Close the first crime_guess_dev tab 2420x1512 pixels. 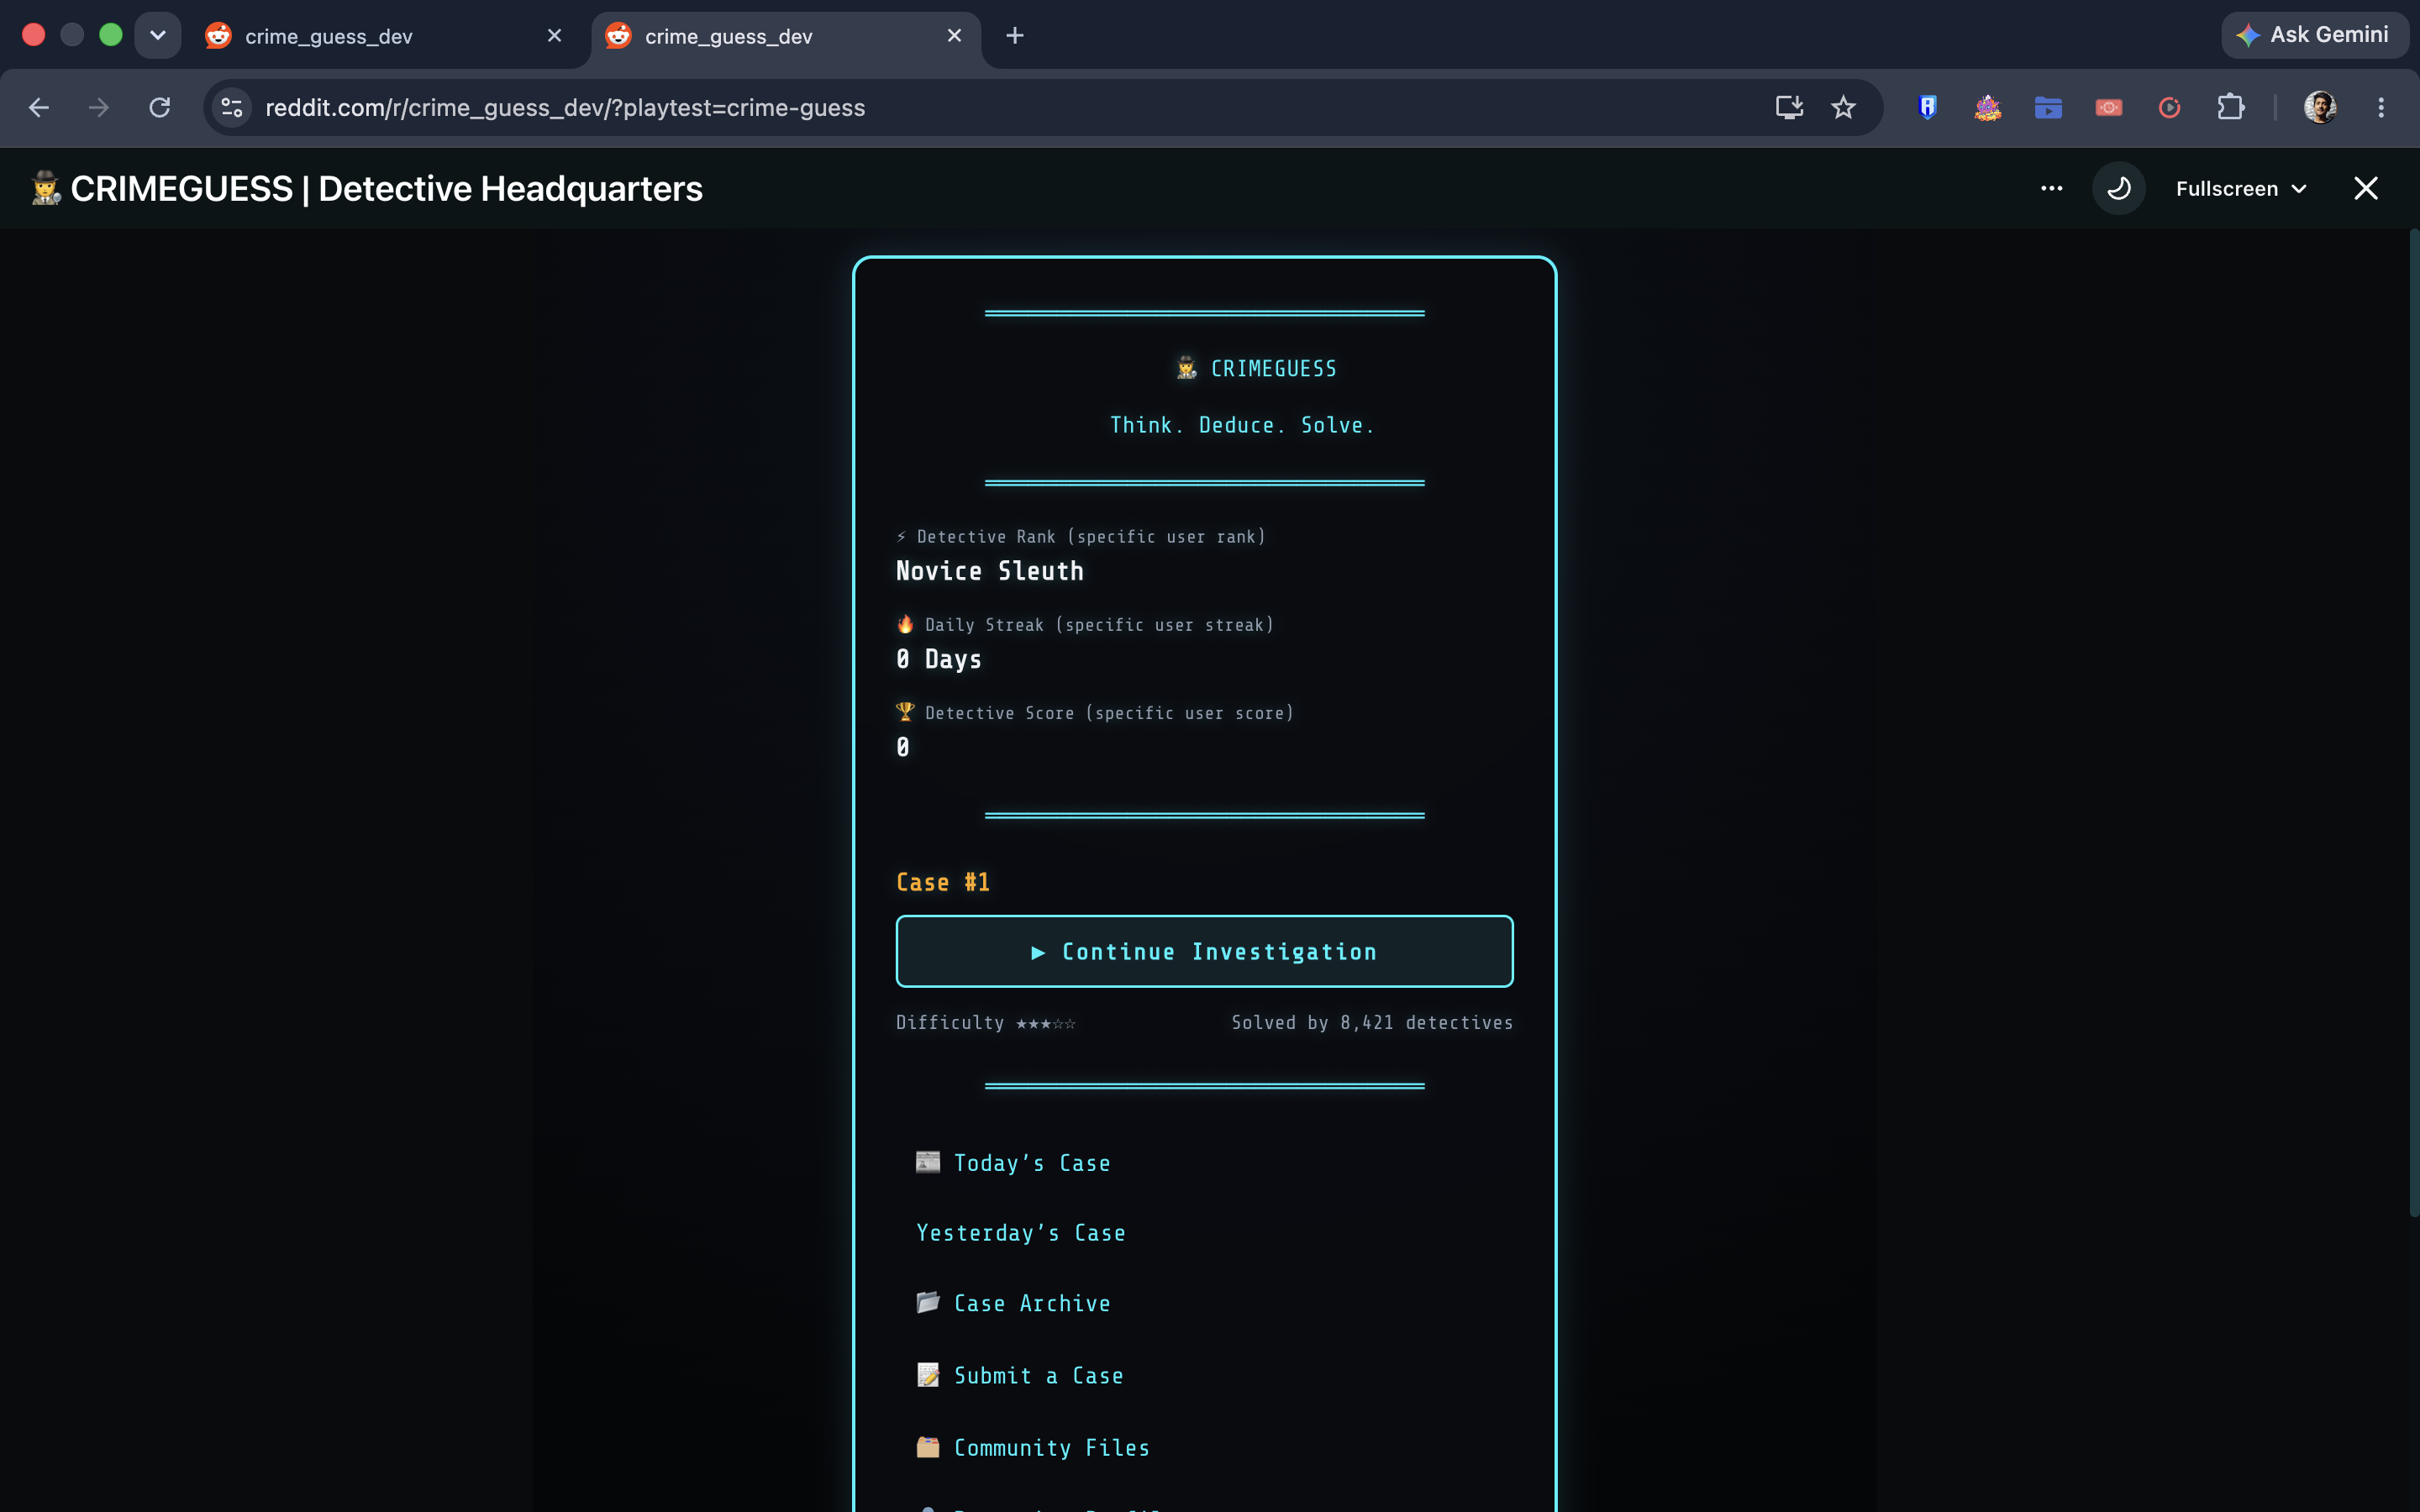[x=554, y=36]
